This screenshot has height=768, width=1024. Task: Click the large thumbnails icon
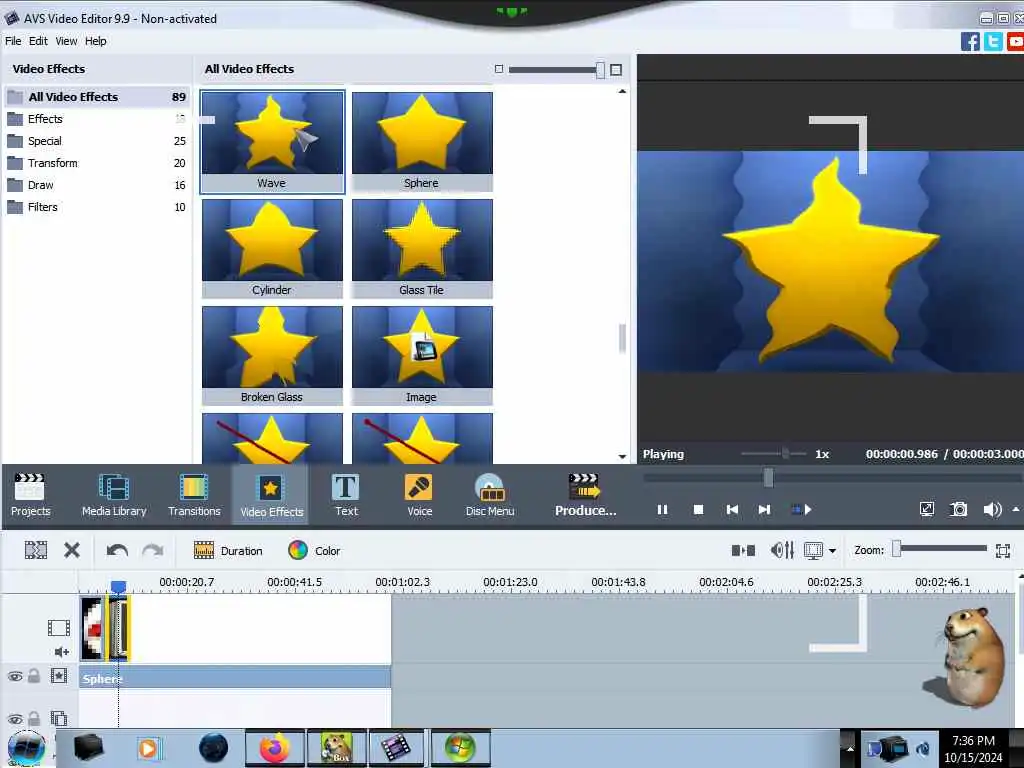coord(616,69)
